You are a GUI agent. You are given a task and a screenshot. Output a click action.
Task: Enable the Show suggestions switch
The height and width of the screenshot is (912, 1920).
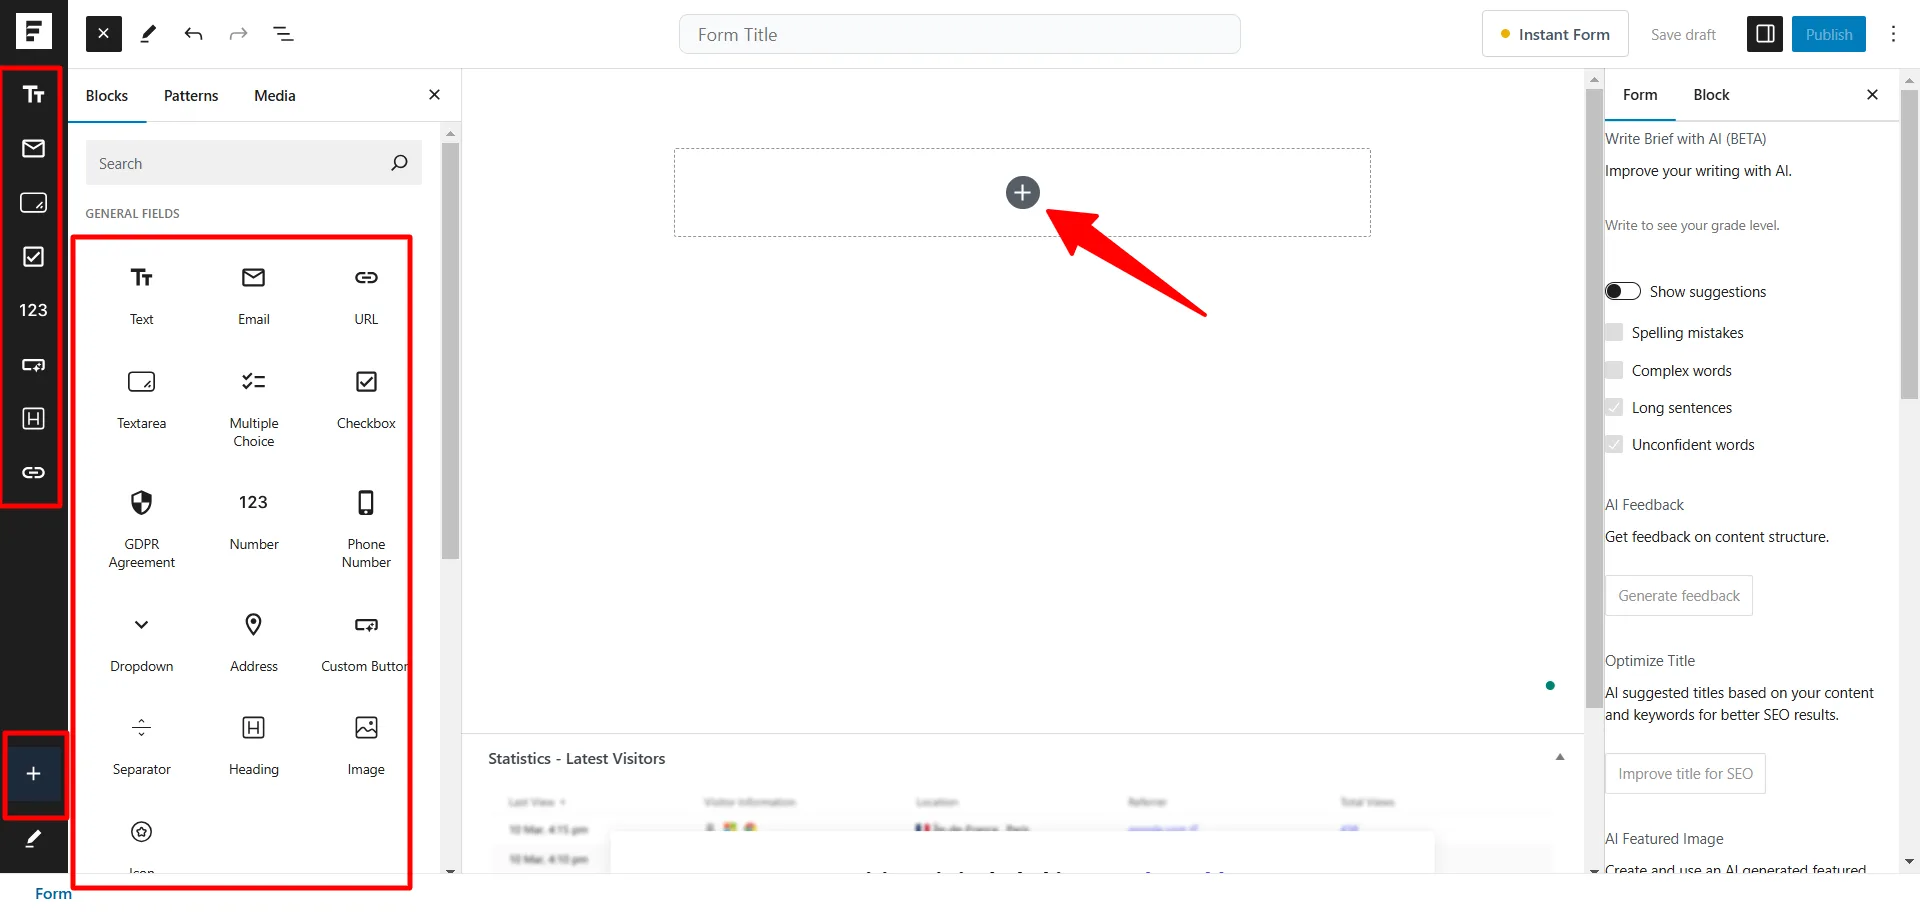click(1622, 291)
